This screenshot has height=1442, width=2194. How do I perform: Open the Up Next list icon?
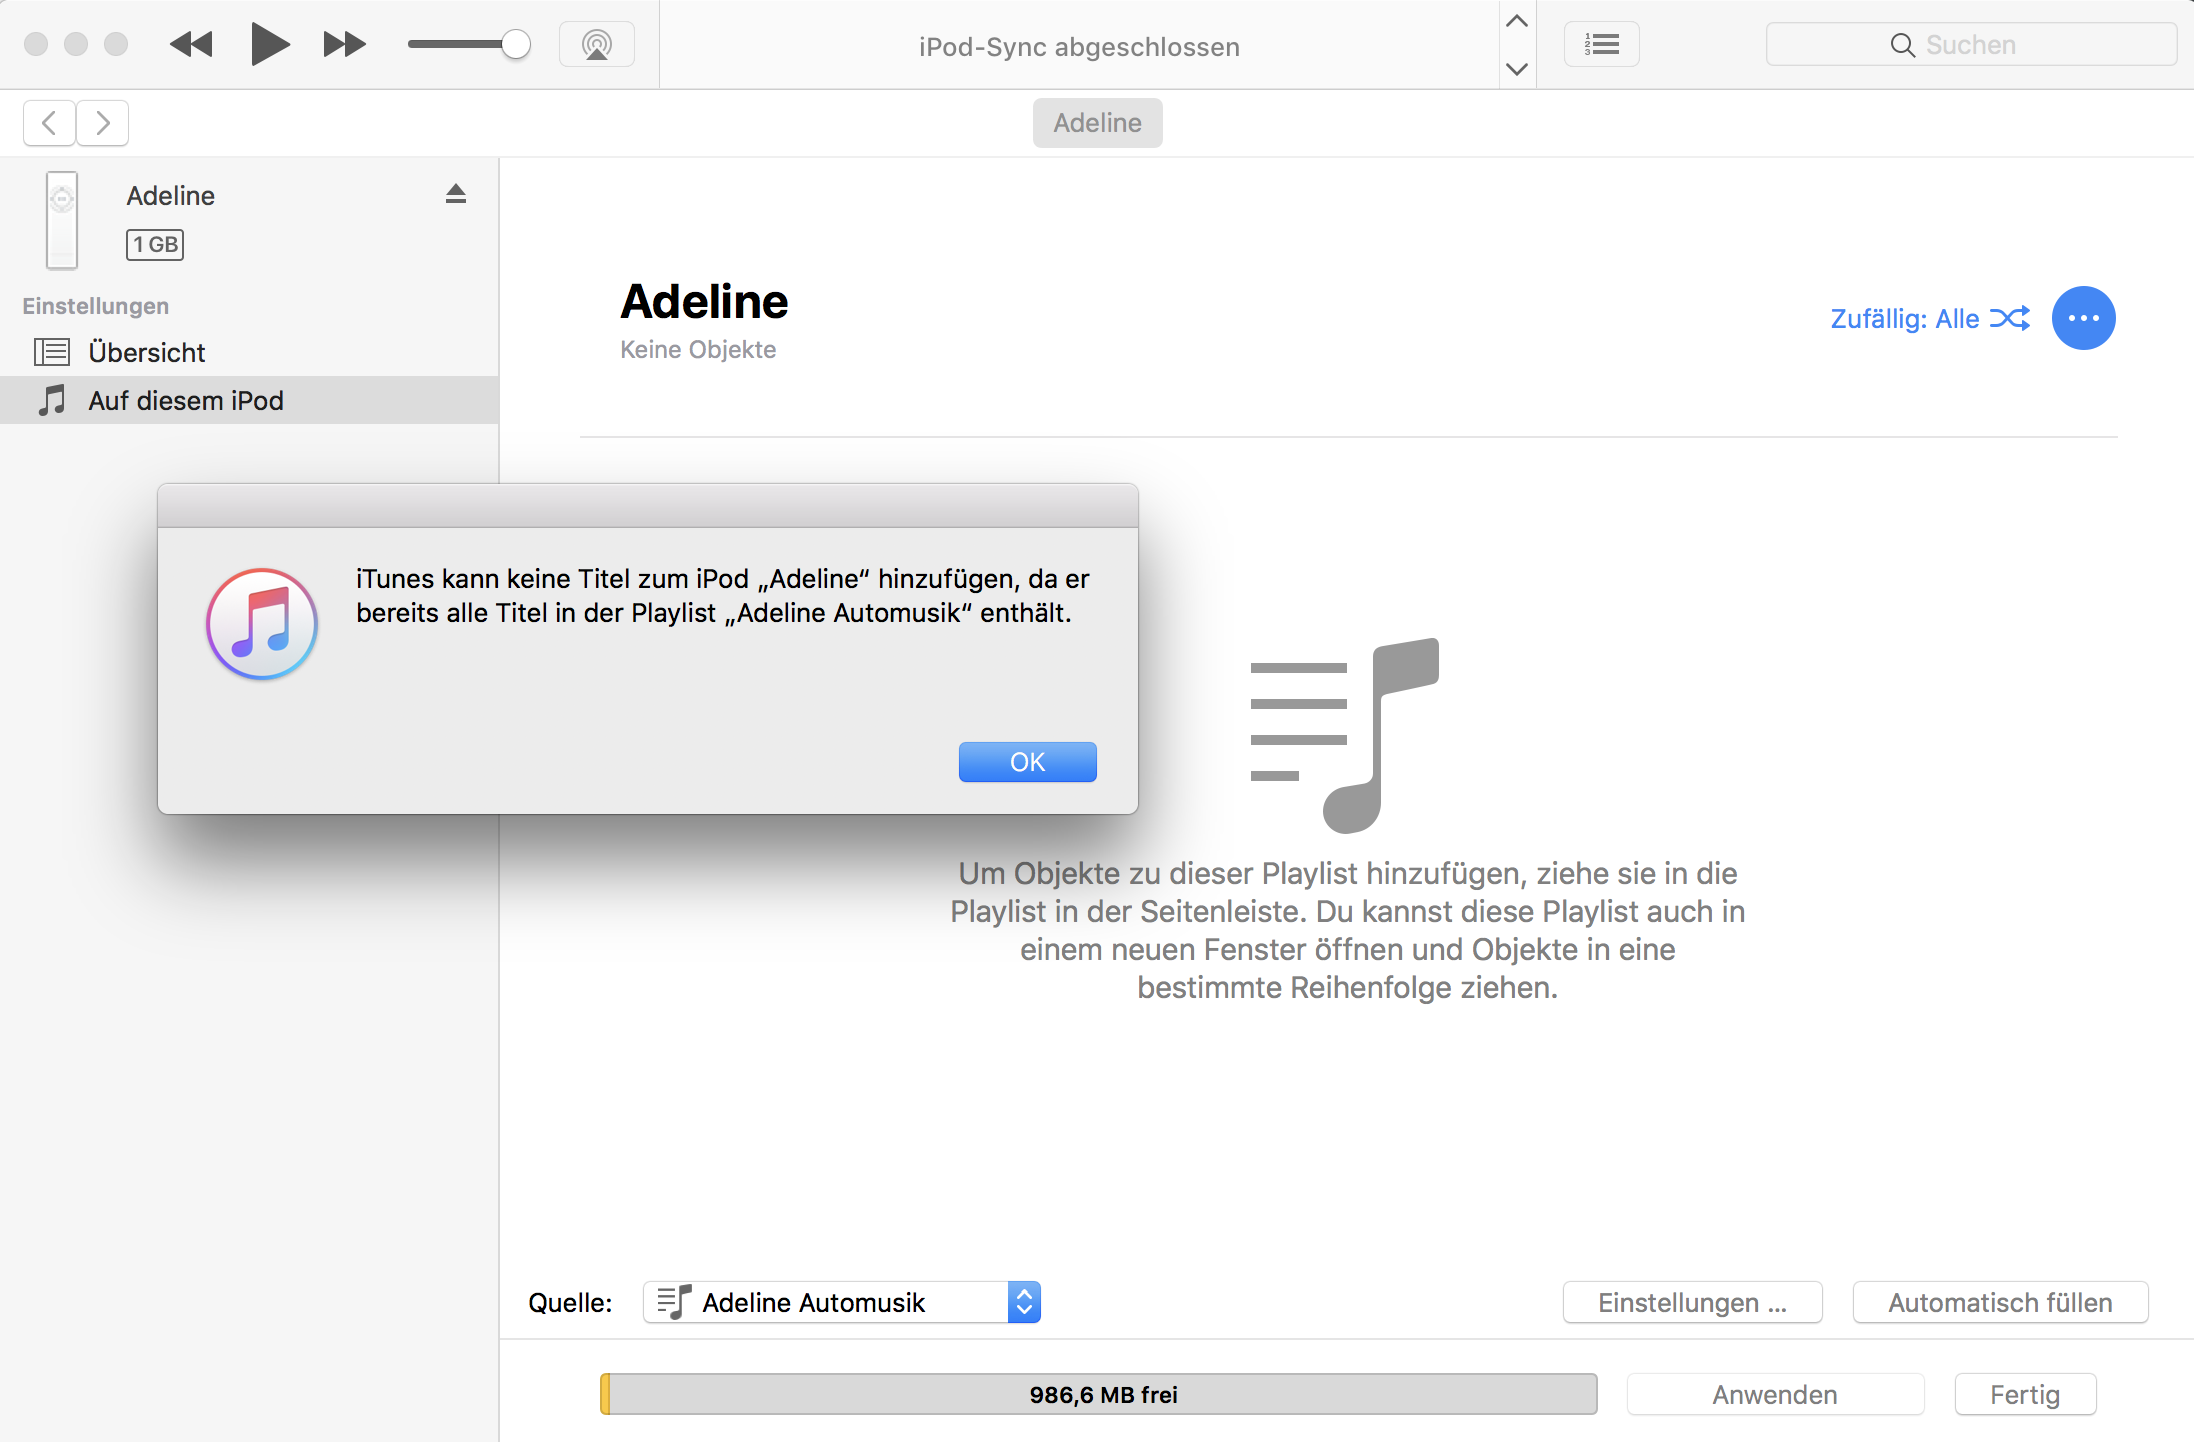coord(1601,45)
